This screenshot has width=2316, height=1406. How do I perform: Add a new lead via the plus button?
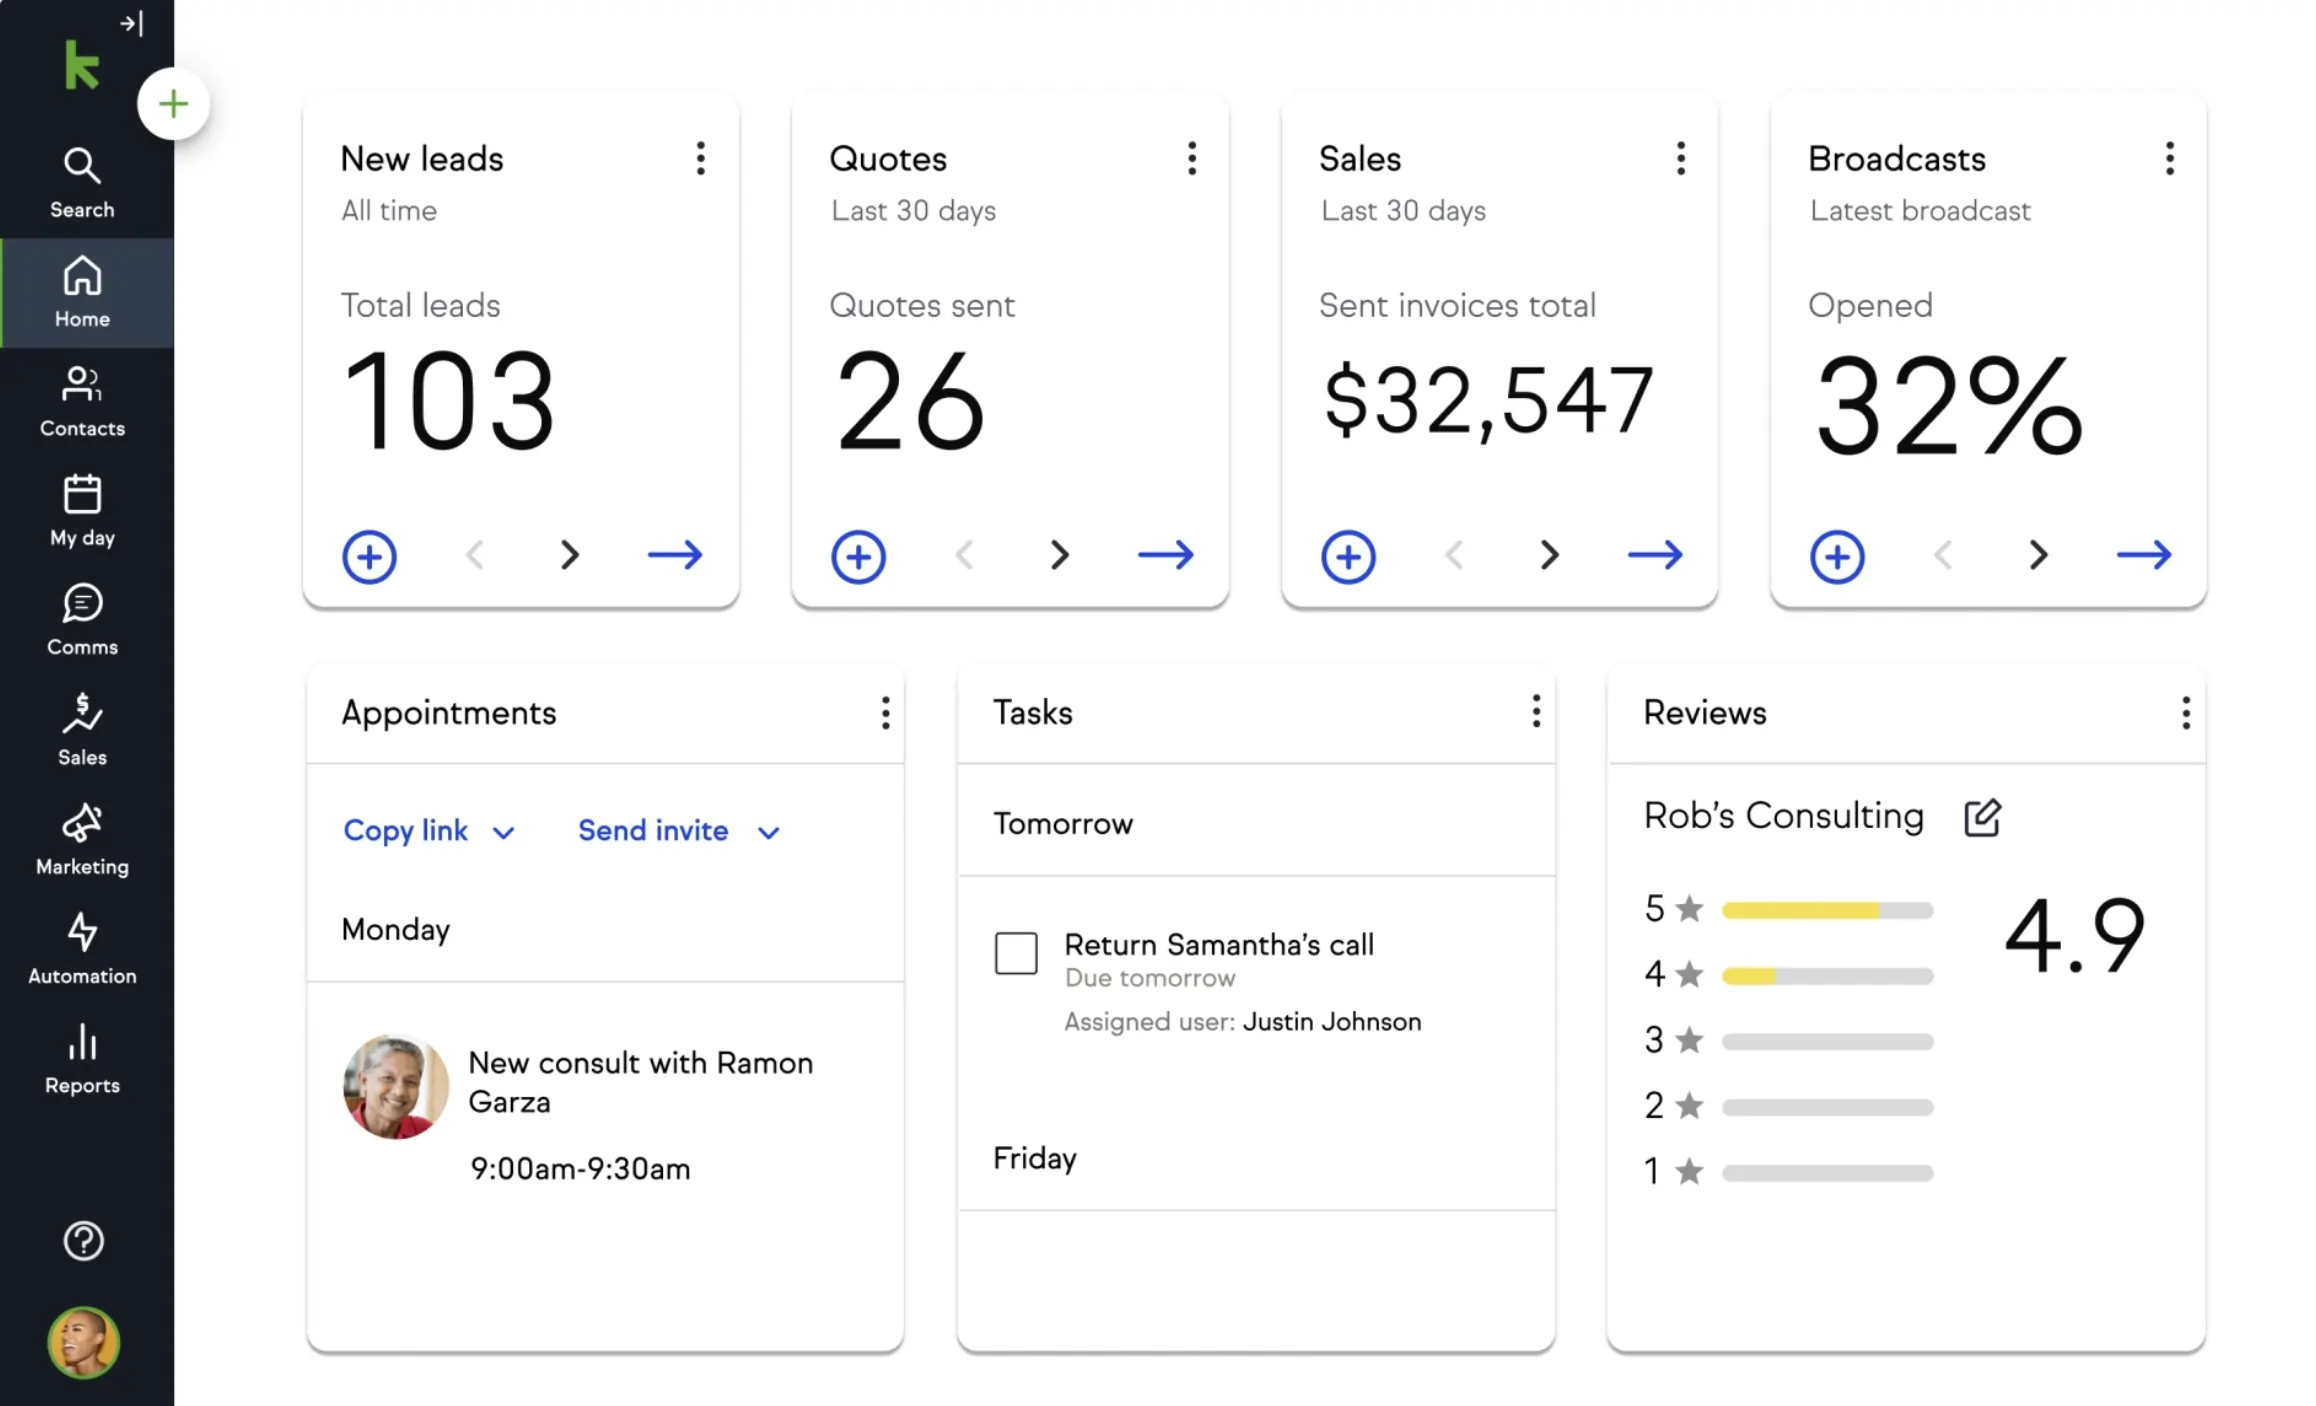click(x=369, y=556)
